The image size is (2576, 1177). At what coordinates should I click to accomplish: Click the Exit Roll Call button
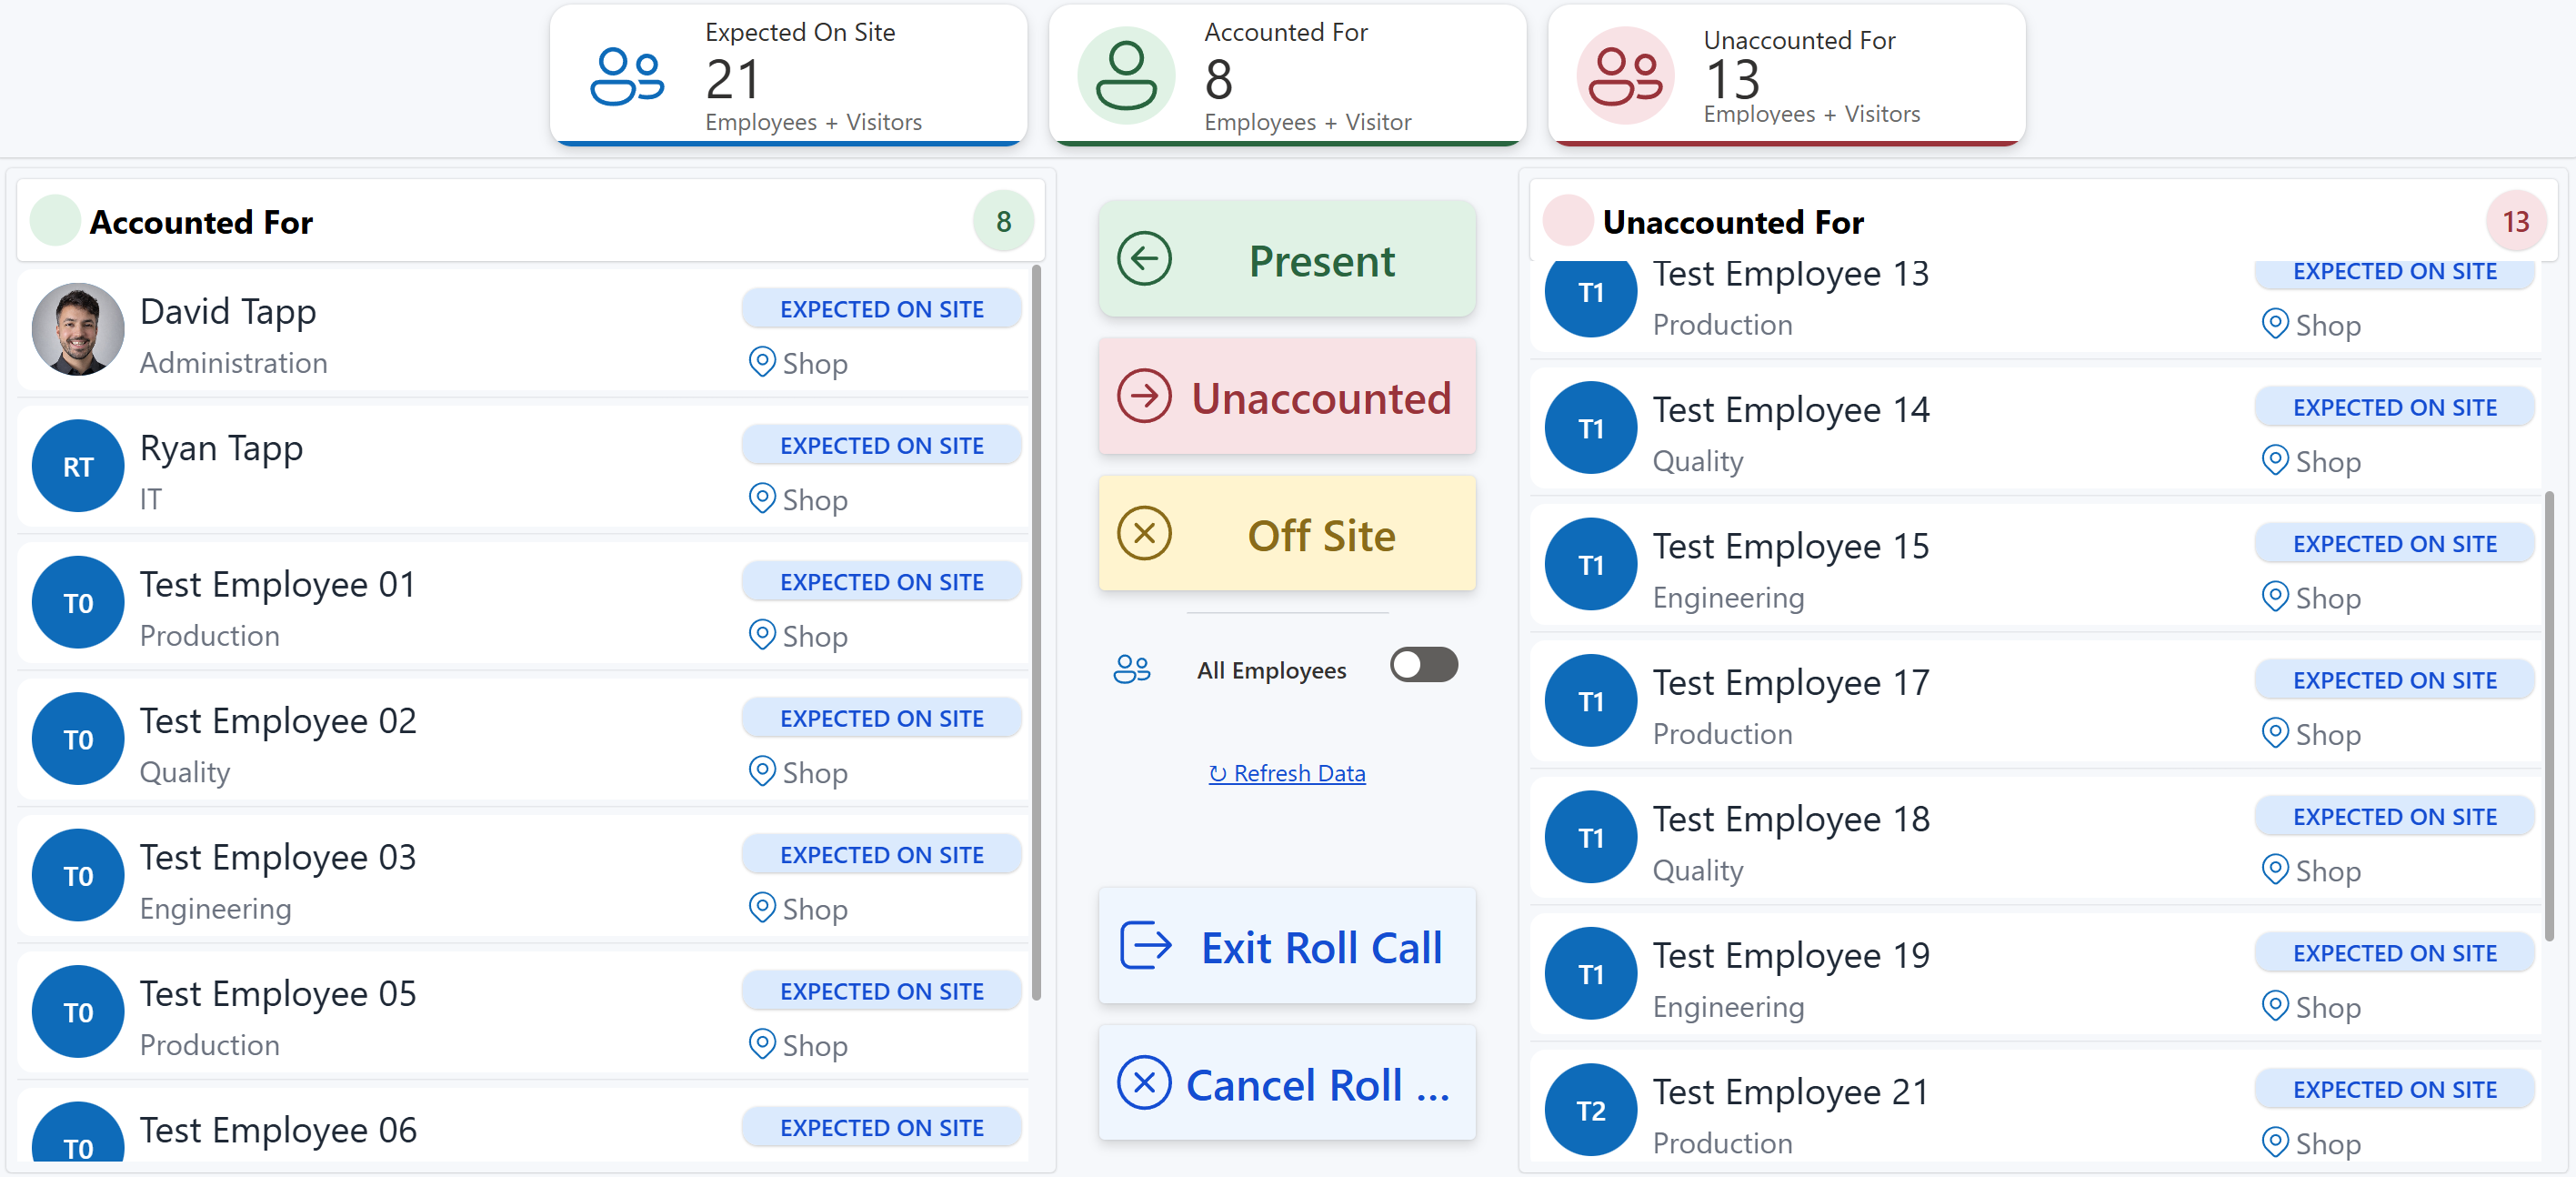1286,946
